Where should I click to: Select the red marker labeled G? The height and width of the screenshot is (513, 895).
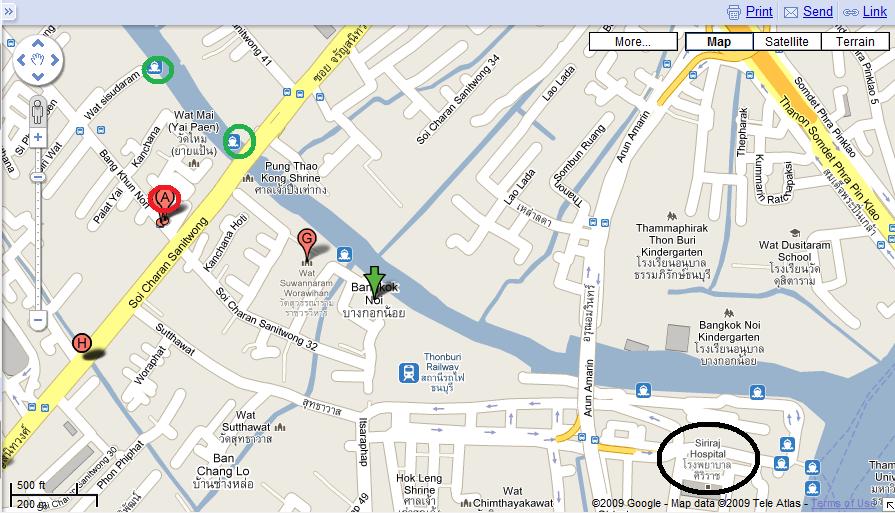[307, 244]
